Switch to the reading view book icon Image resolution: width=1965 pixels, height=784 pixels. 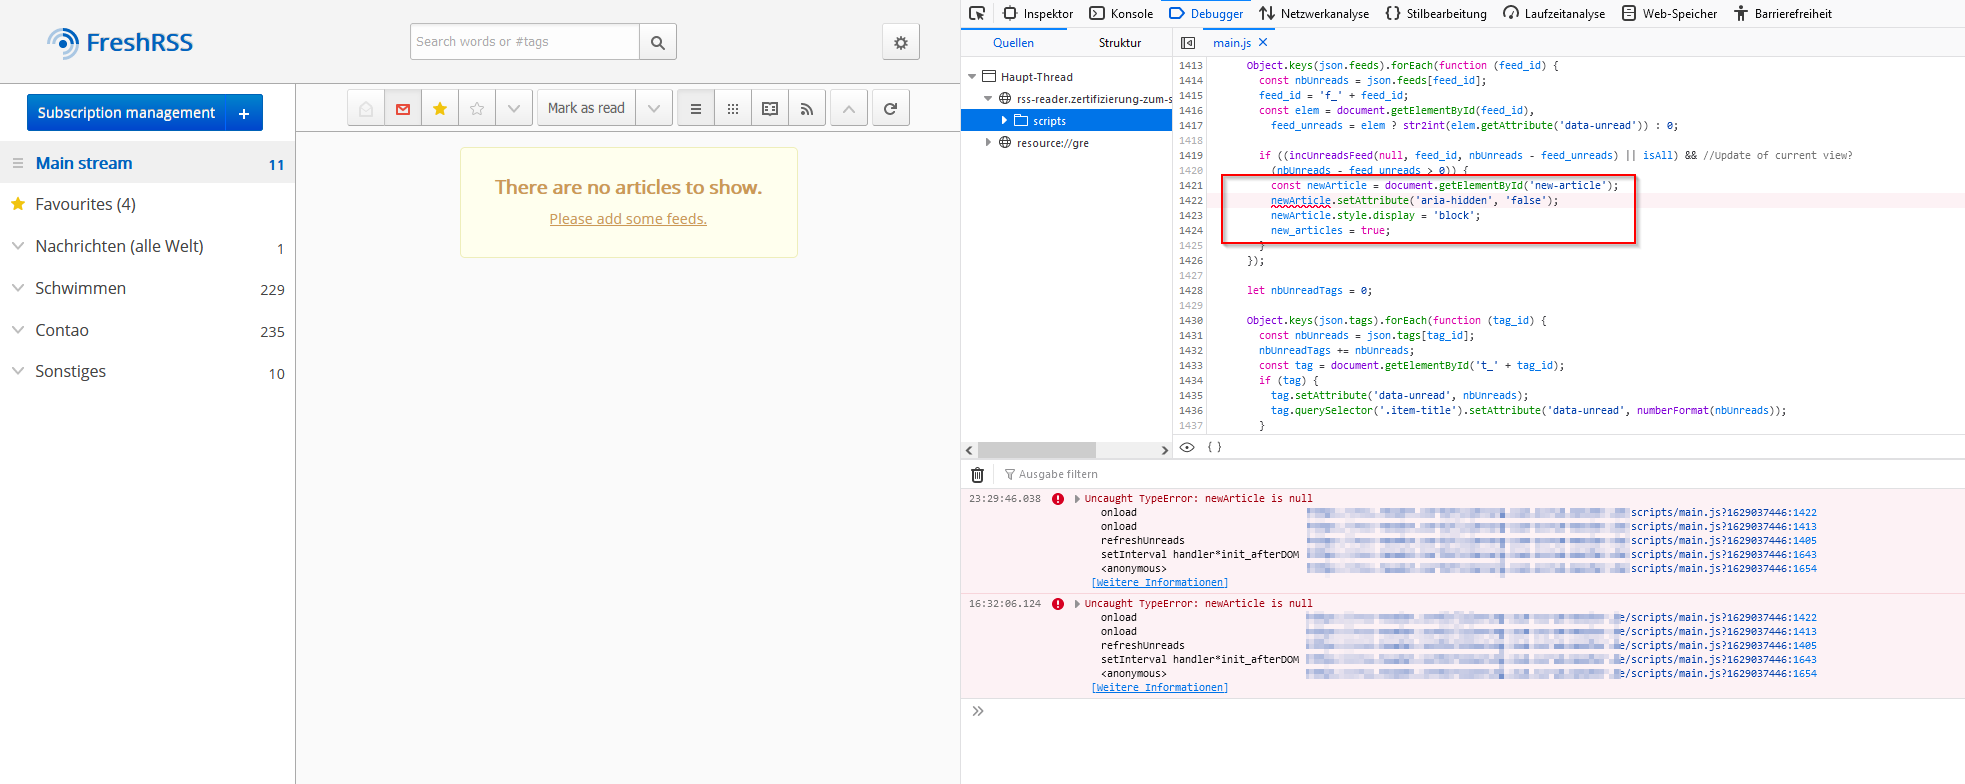click(770, 109)
